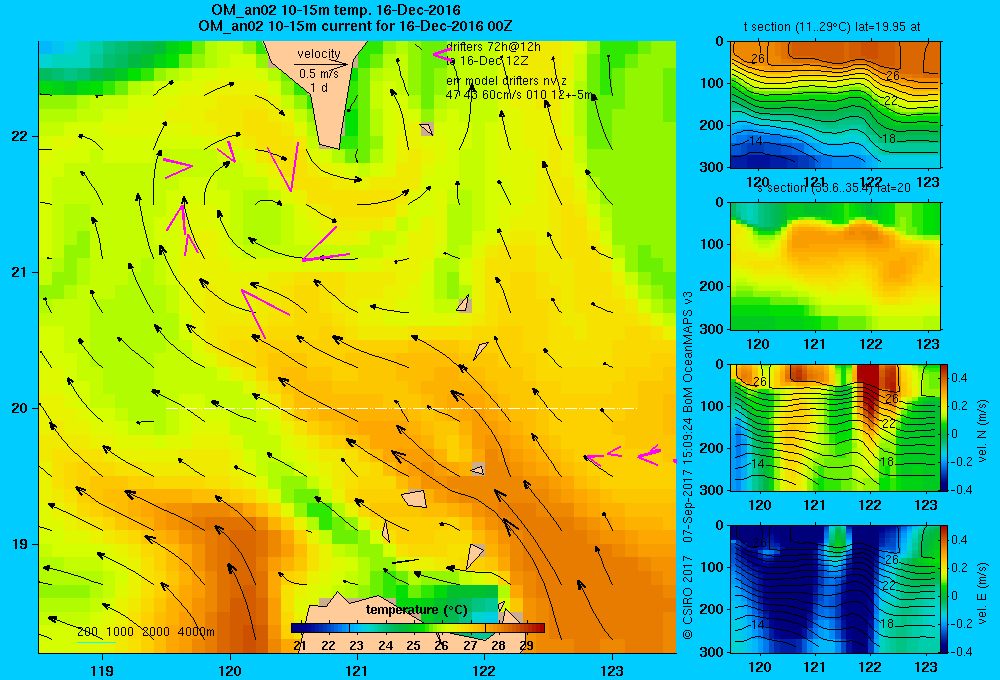The height and width of the screenshot is (680, 1000).
Task: Click the 'vel. E (m/s)' colorbar
Action: click(x=945, y=589)
